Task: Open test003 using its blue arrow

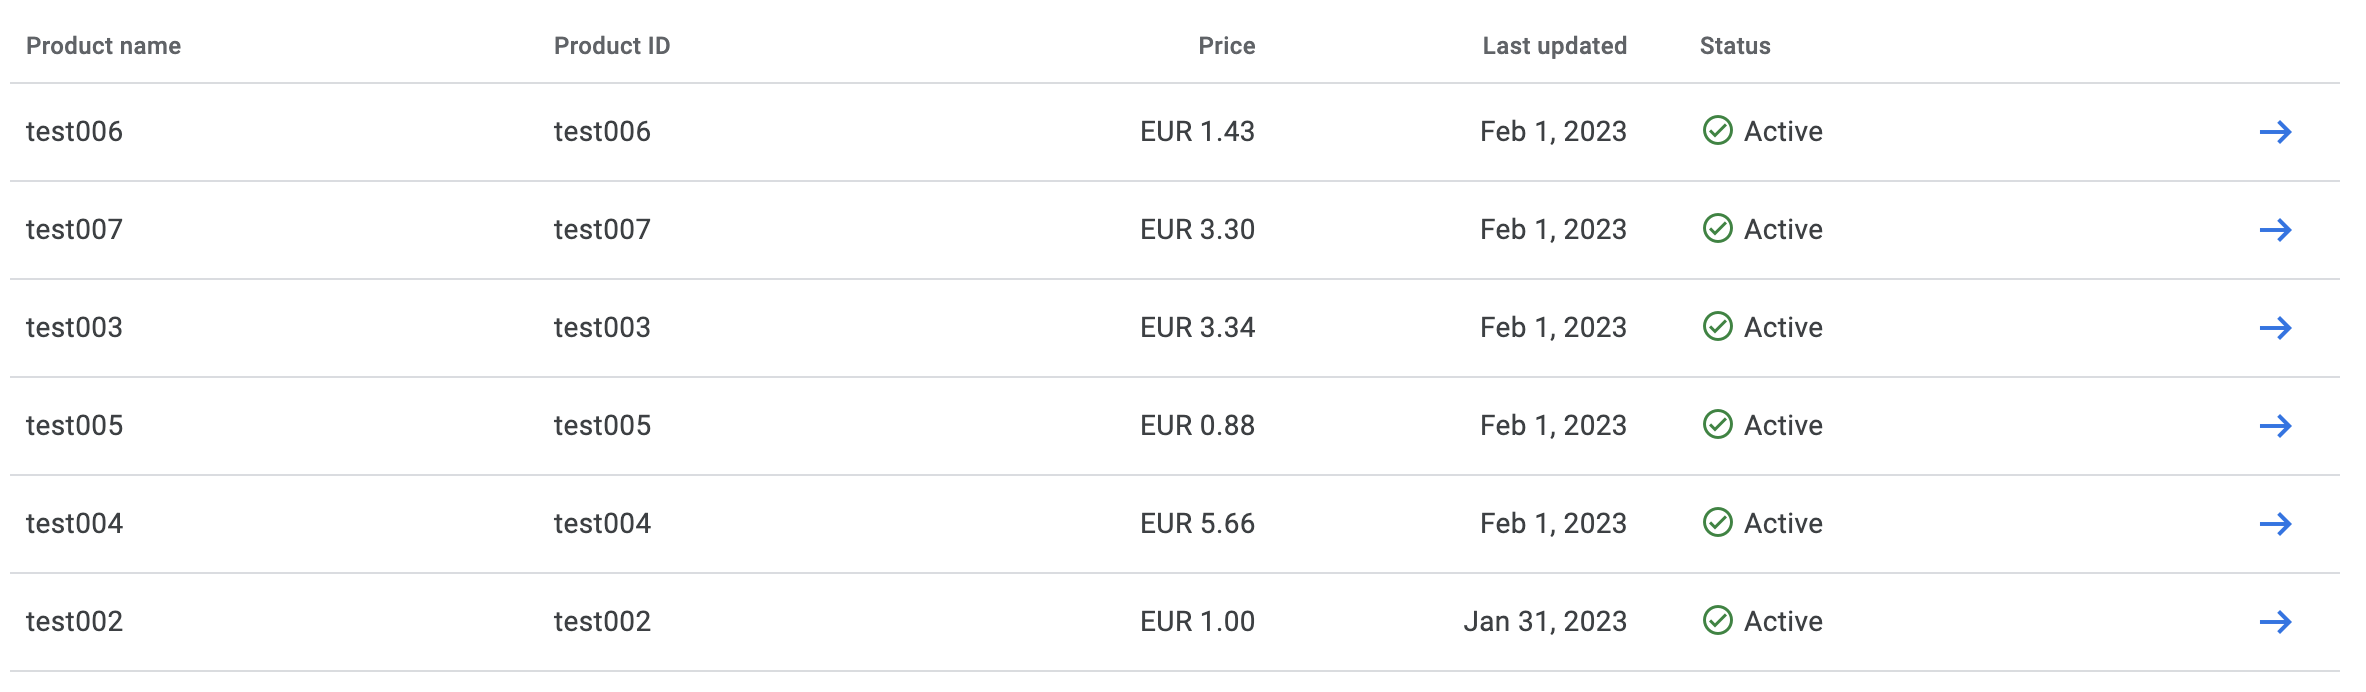Action: pyautogui.click(x=2275, y=328)
